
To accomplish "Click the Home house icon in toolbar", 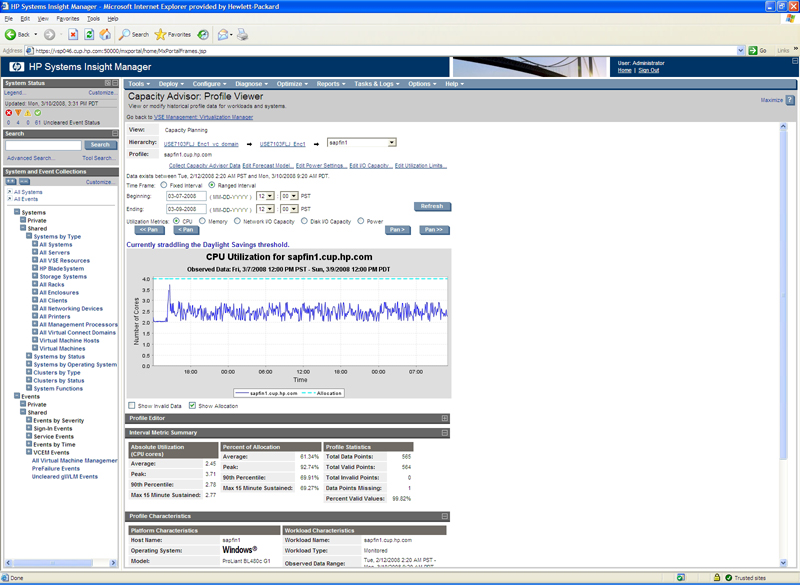I will point(105,35).
